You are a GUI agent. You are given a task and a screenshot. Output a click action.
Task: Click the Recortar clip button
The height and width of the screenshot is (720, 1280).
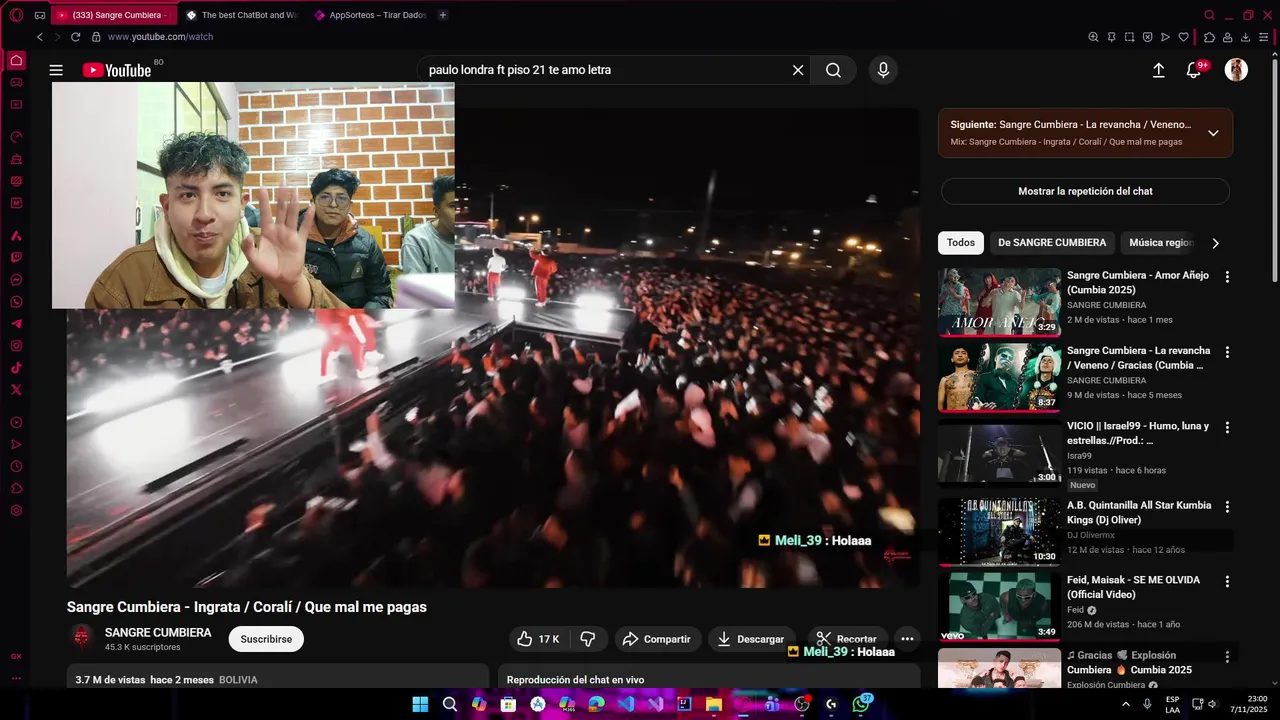tap(846, 639)
